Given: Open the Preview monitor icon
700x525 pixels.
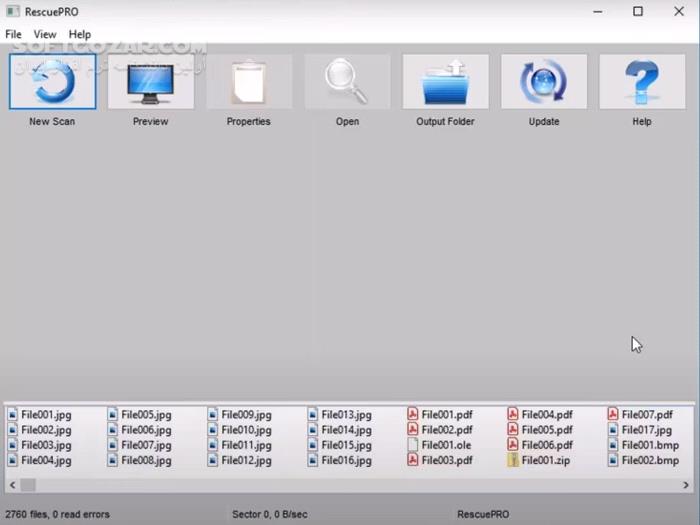Looking at the screenshot, I should (x=150, y=82).
